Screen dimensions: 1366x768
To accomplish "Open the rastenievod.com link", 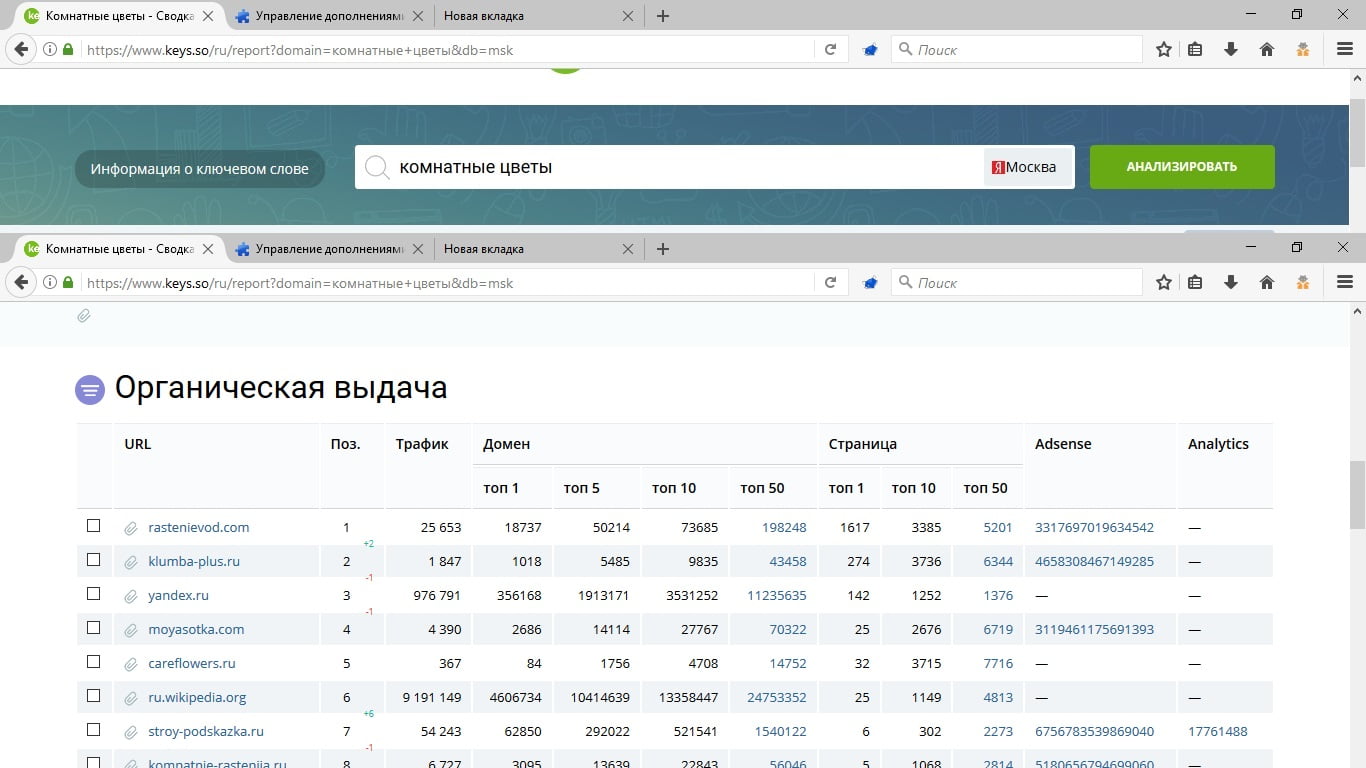I will pyautogui.click(x=199, y=527).
